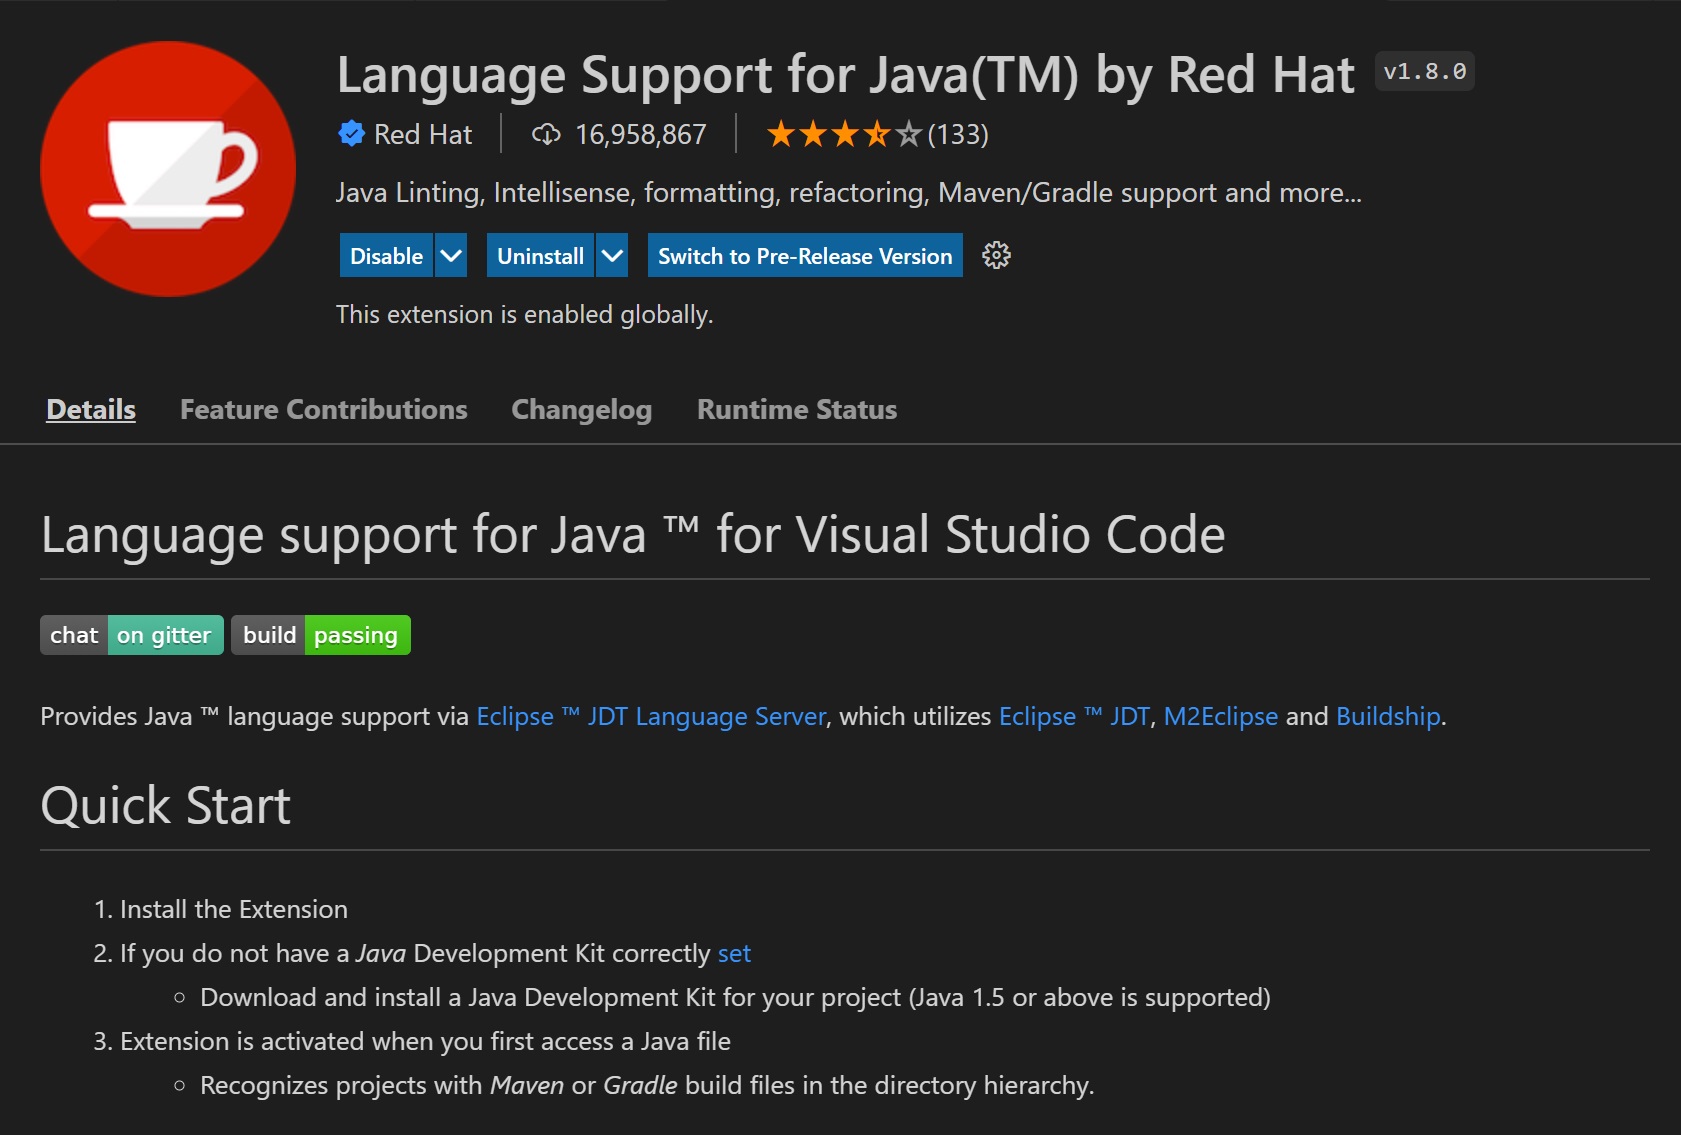Click the empty fifth star to rate
This screenshot has width=1681, height=1135.
click(x=908, y=133)
